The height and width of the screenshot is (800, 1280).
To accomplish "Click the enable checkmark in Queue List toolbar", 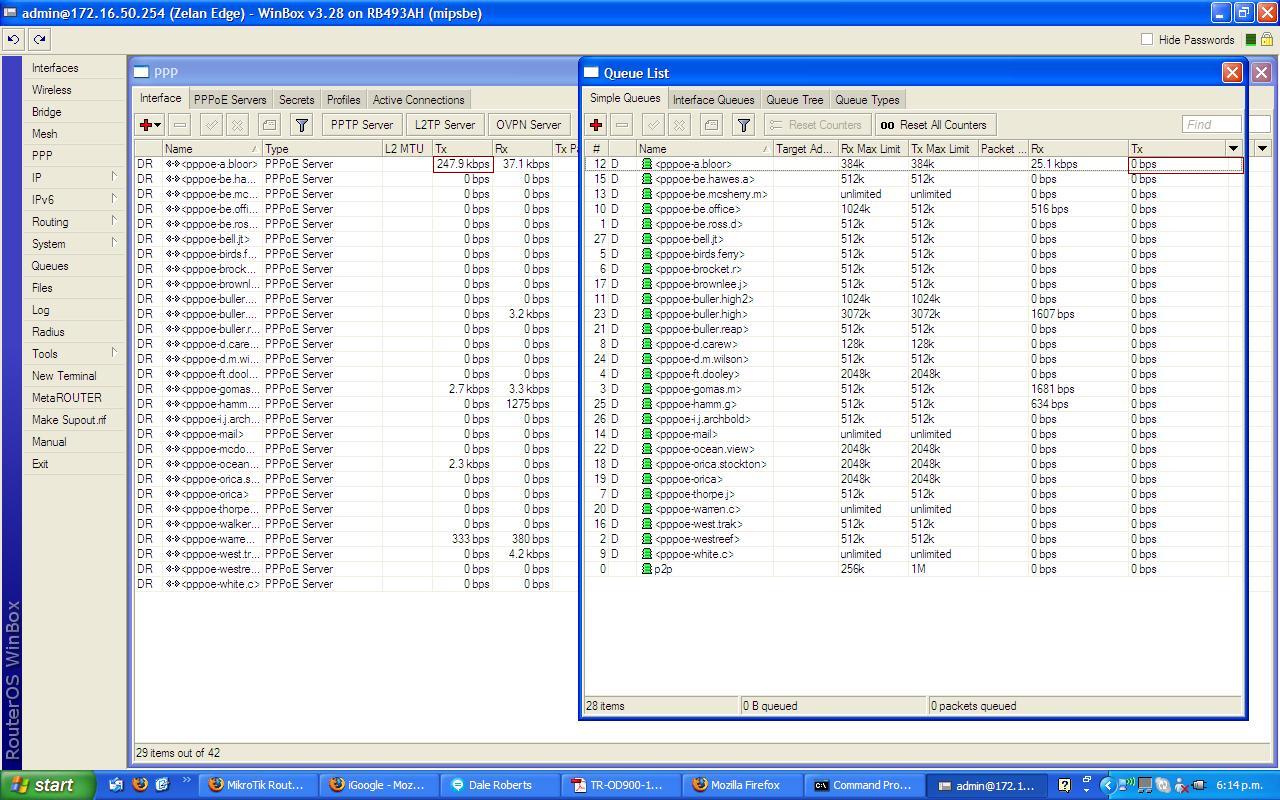I will [x=653, y=125].
